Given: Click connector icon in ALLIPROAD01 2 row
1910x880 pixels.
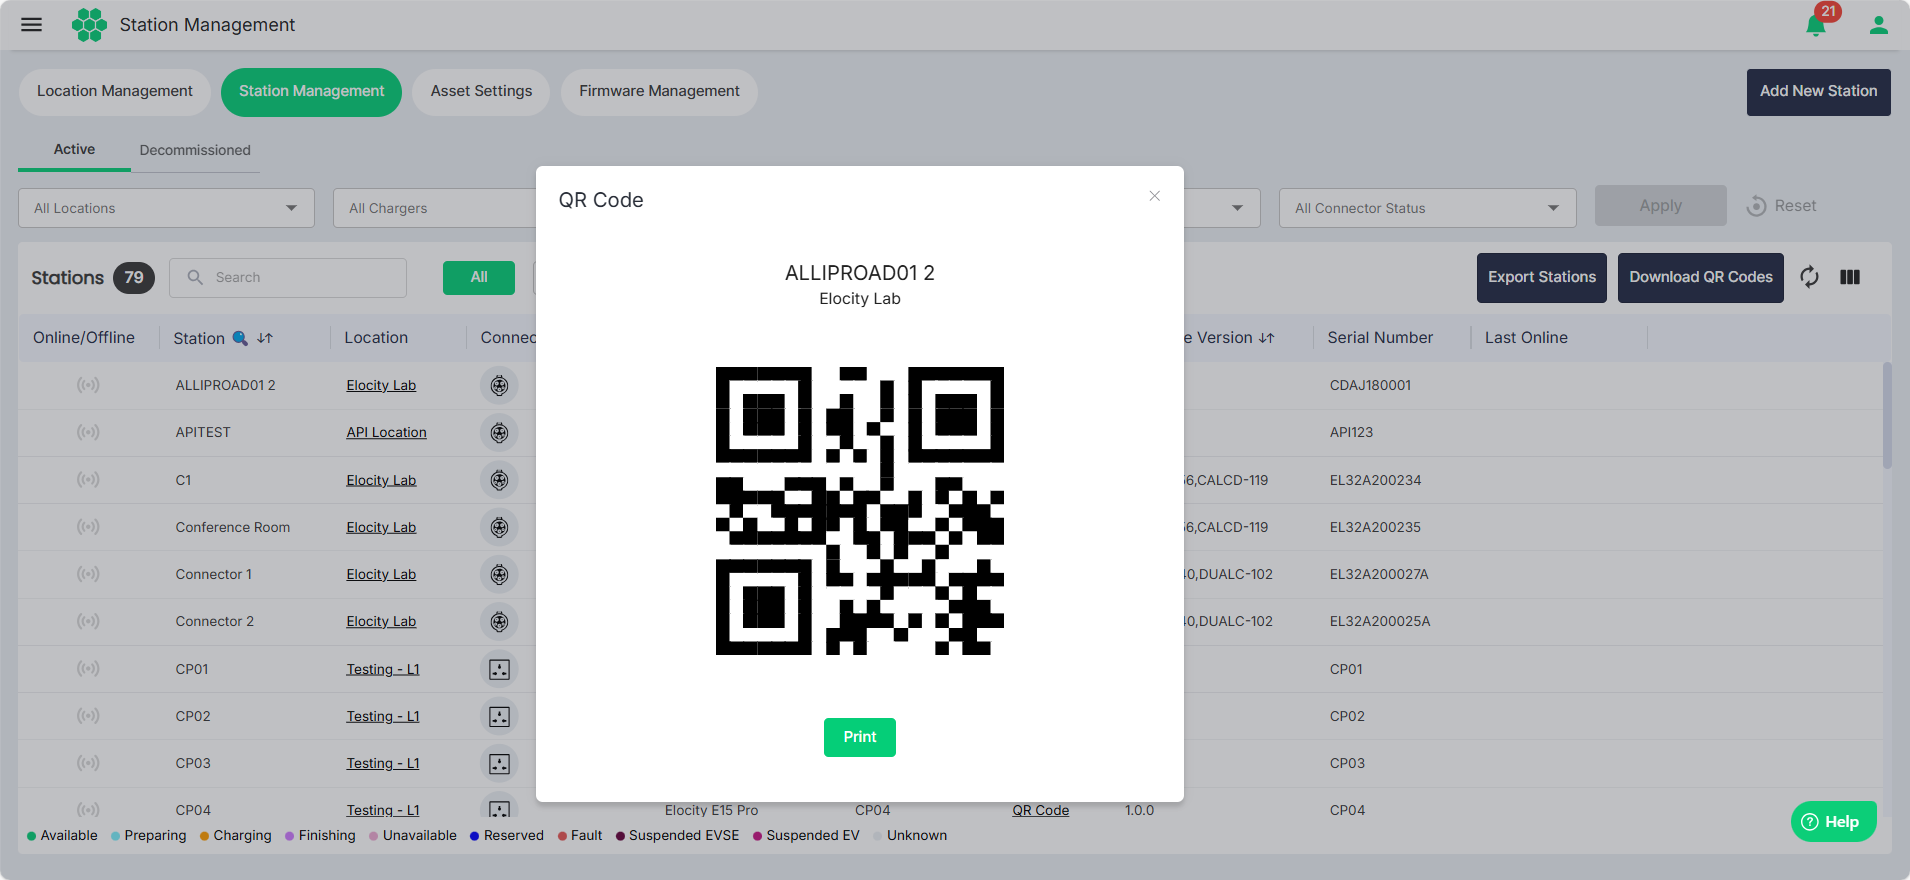Looking at the screenshot, I should point(499,386).
